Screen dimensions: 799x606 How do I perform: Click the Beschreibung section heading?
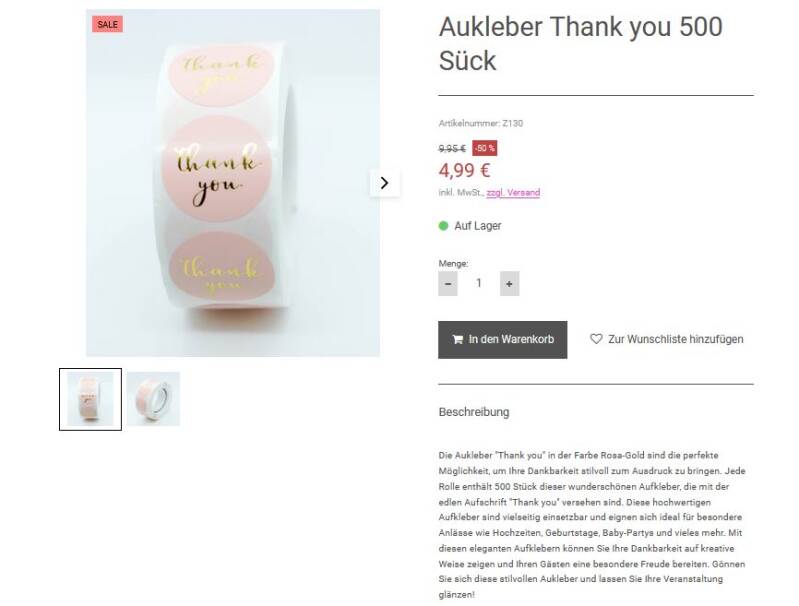click(474, 412)
